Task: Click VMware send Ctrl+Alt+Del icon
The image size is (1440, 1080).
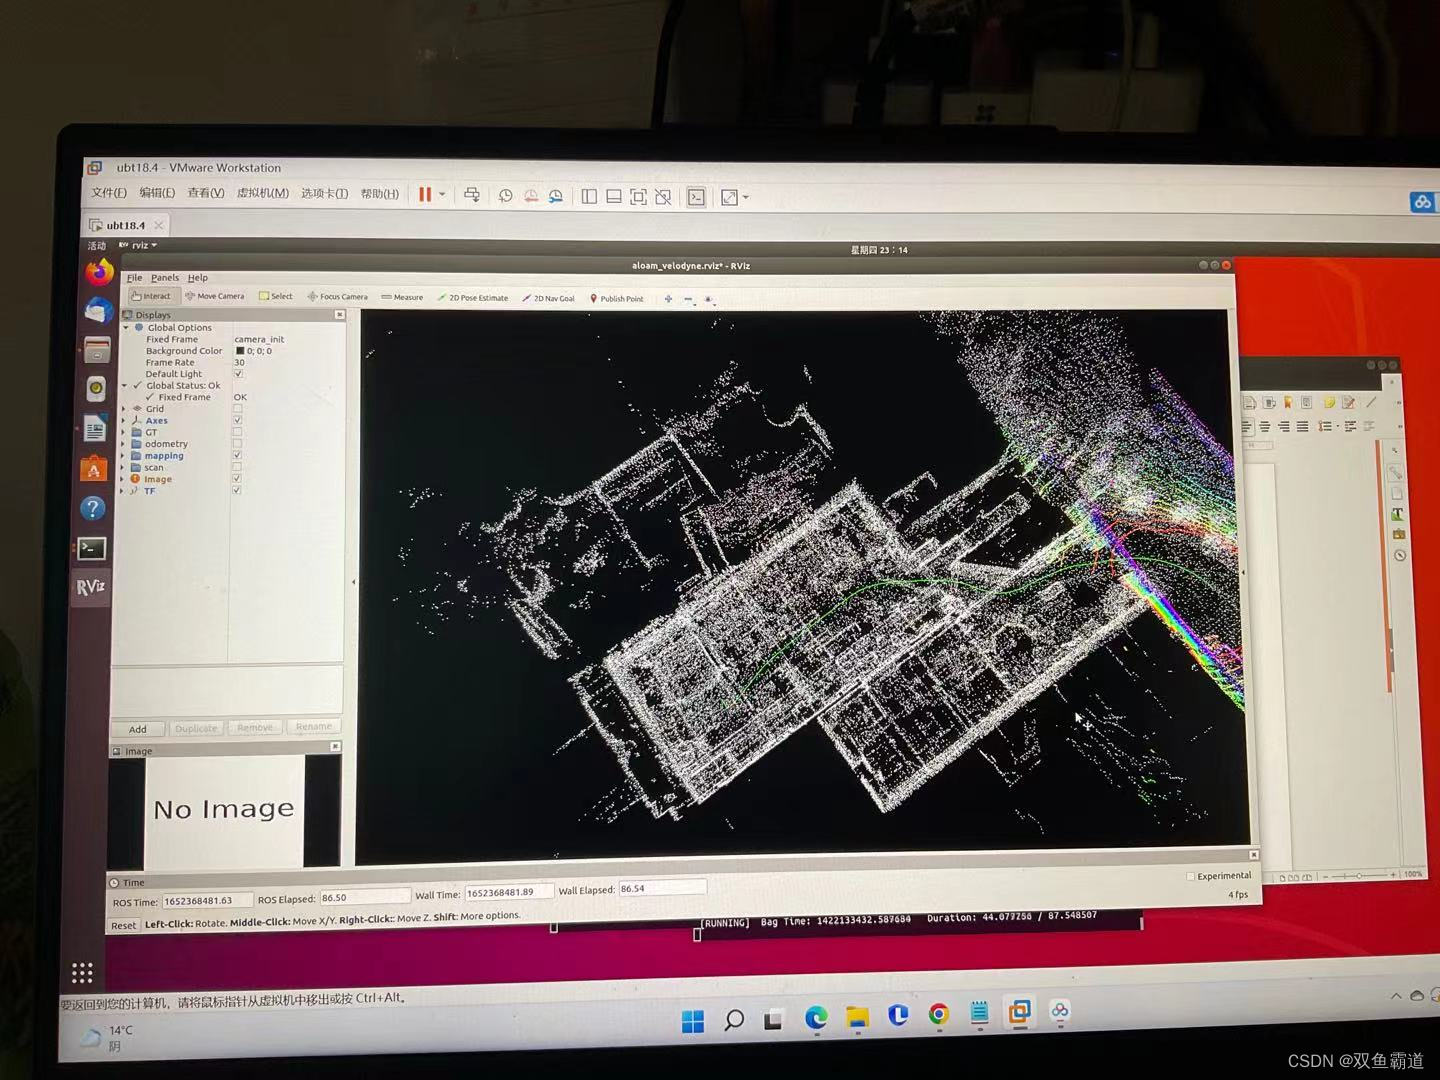Action: [472, 195]
